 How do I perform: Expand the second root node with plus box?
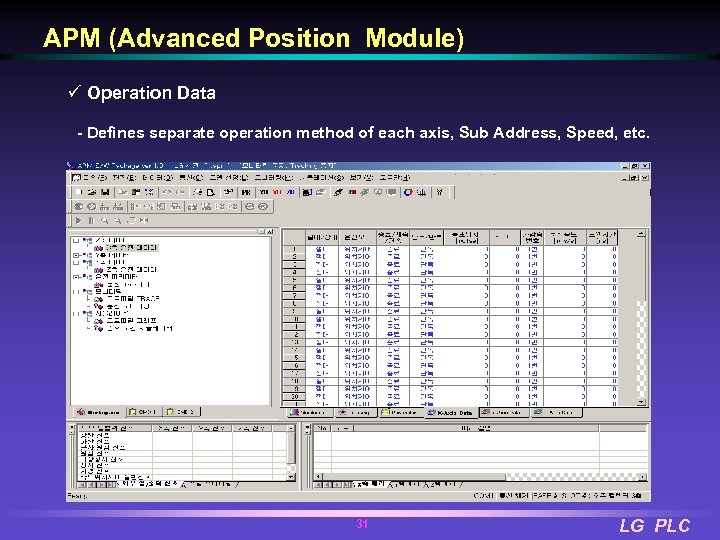point(76,255)
